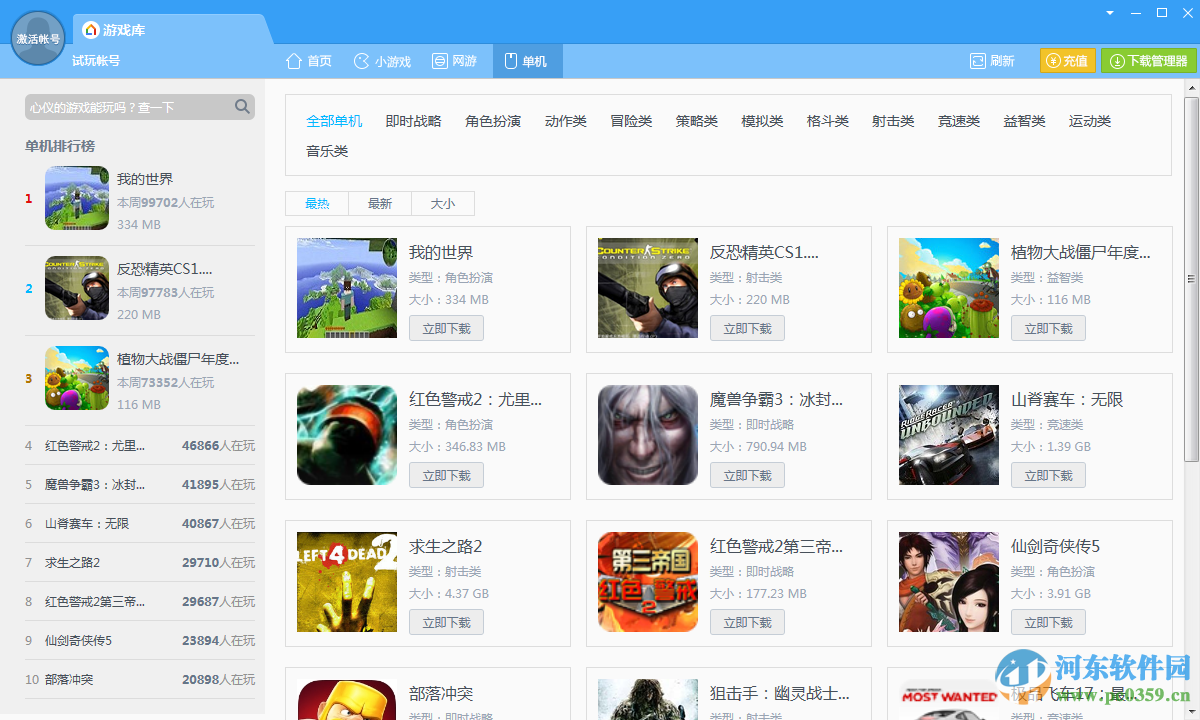1200x720 pixels.
Task: Select rank 6 山脊赛车：无限 in ranking
Action: coord(140,523)
